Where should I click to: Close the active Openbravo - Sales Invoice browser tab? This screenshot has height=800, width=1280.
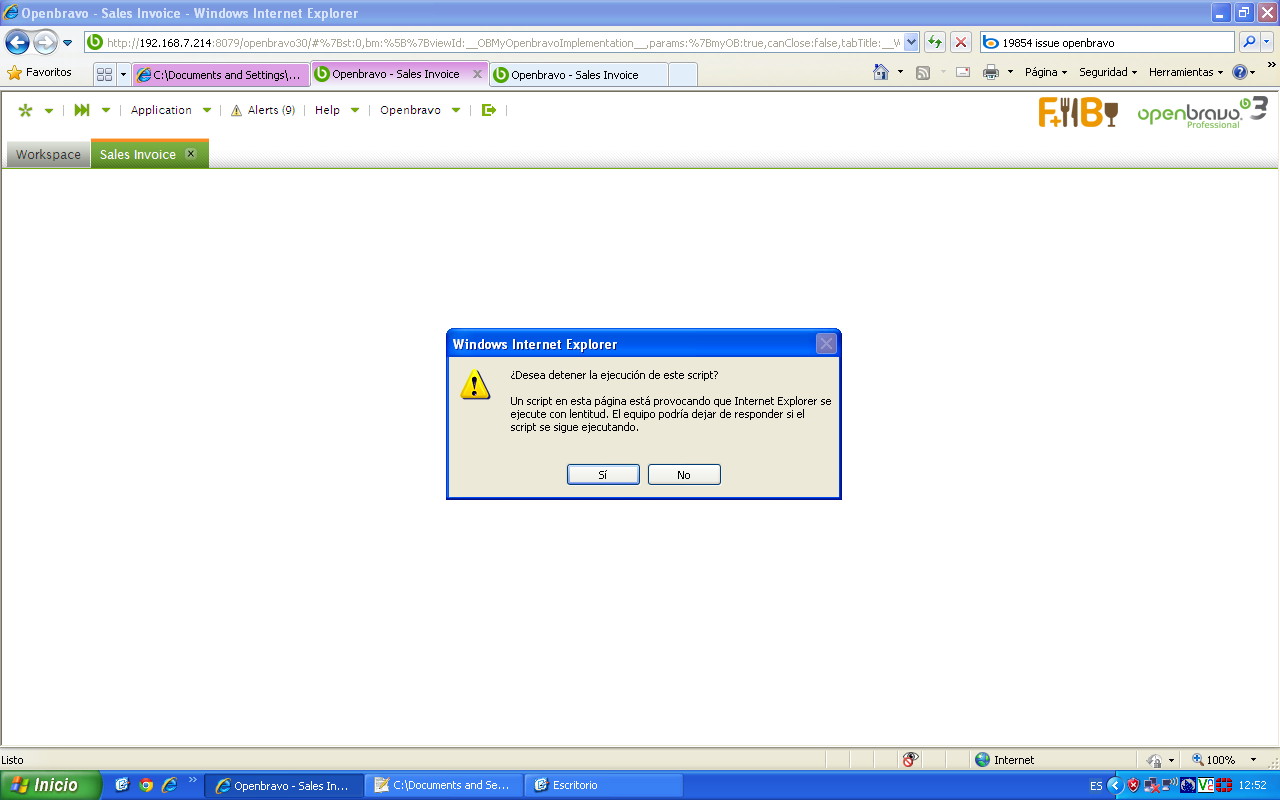click(x=477, y=74)
